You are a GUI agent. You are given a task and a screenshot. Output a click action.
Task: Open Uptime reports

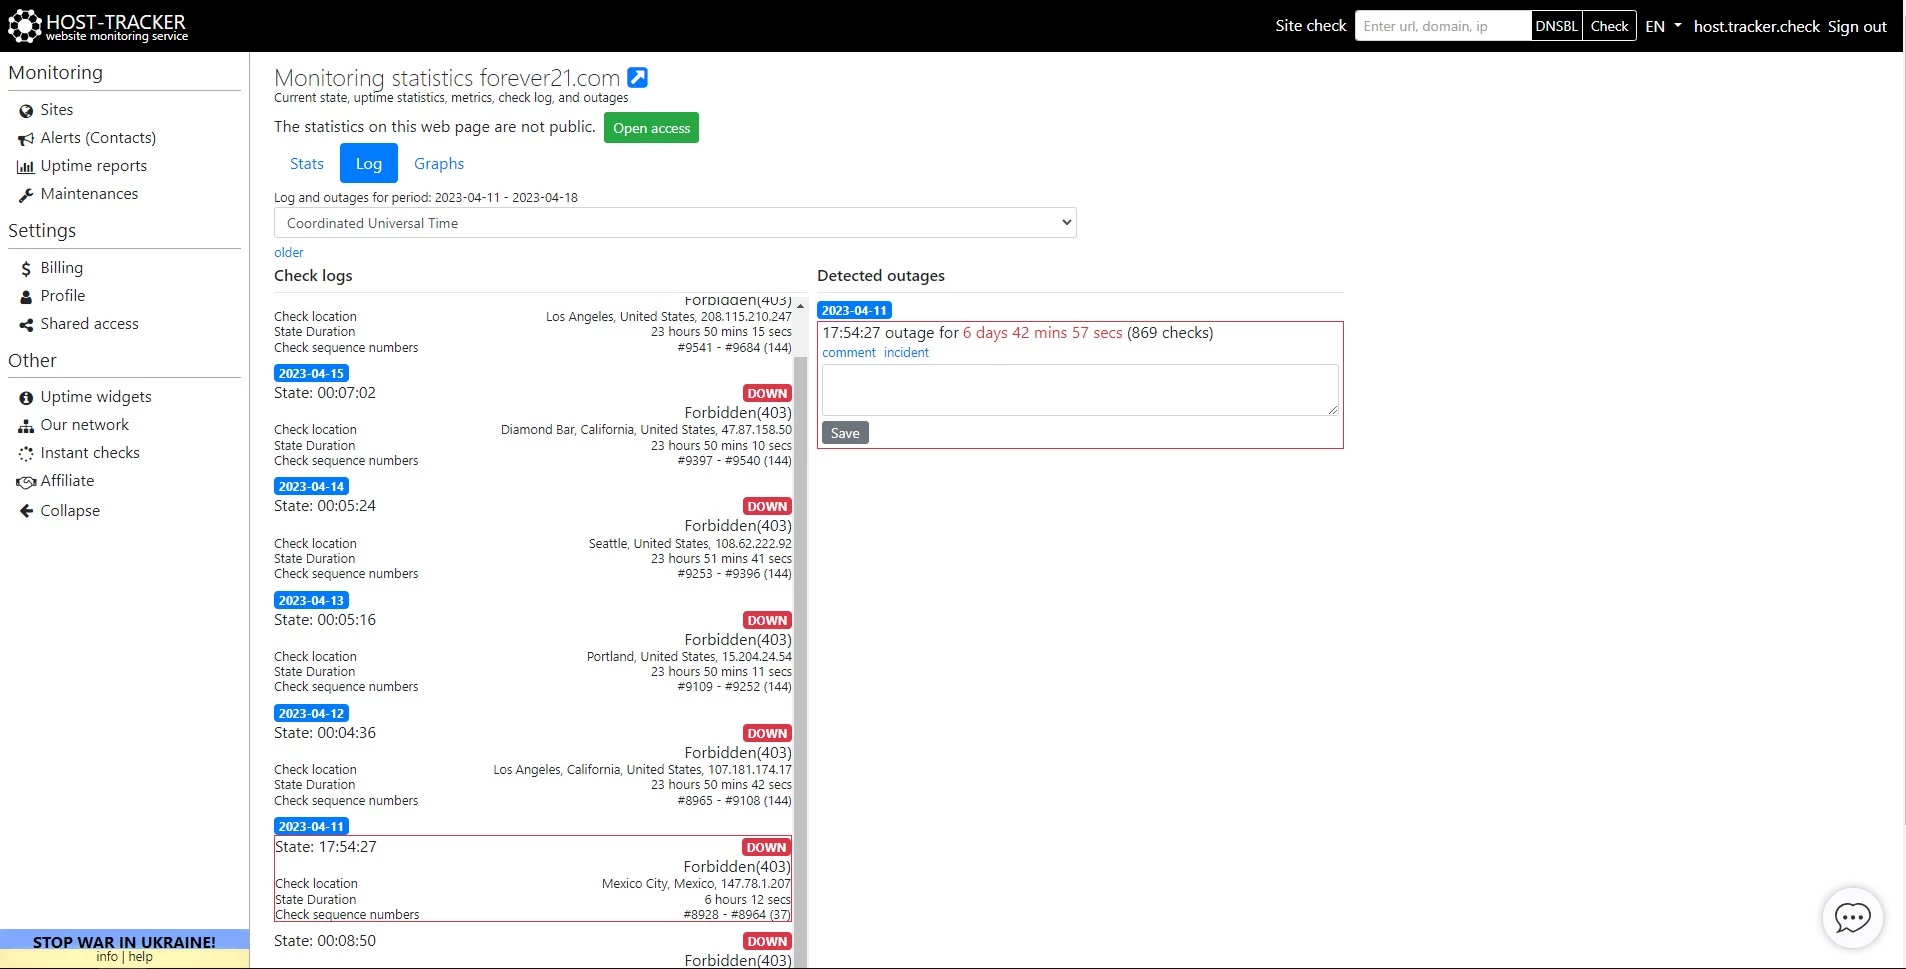click(94, 166)
